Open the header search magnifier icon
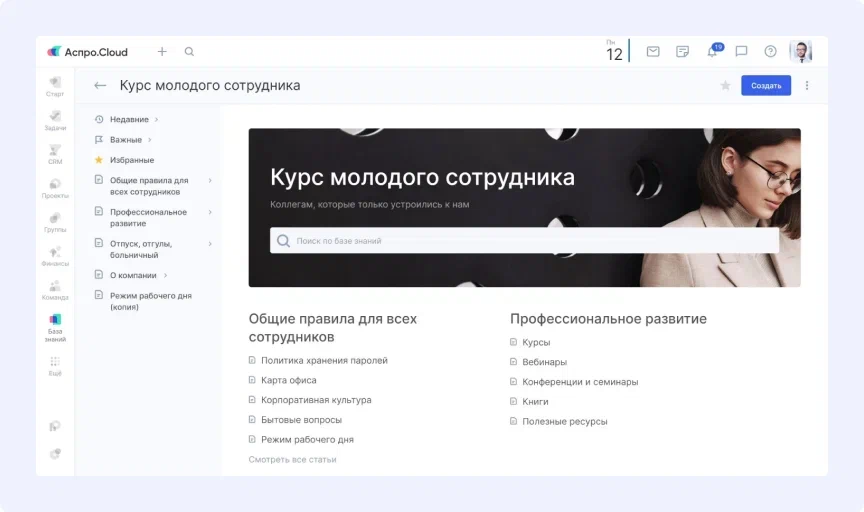The height and width of the screenshot is (512, 864). tap(189, 51)
